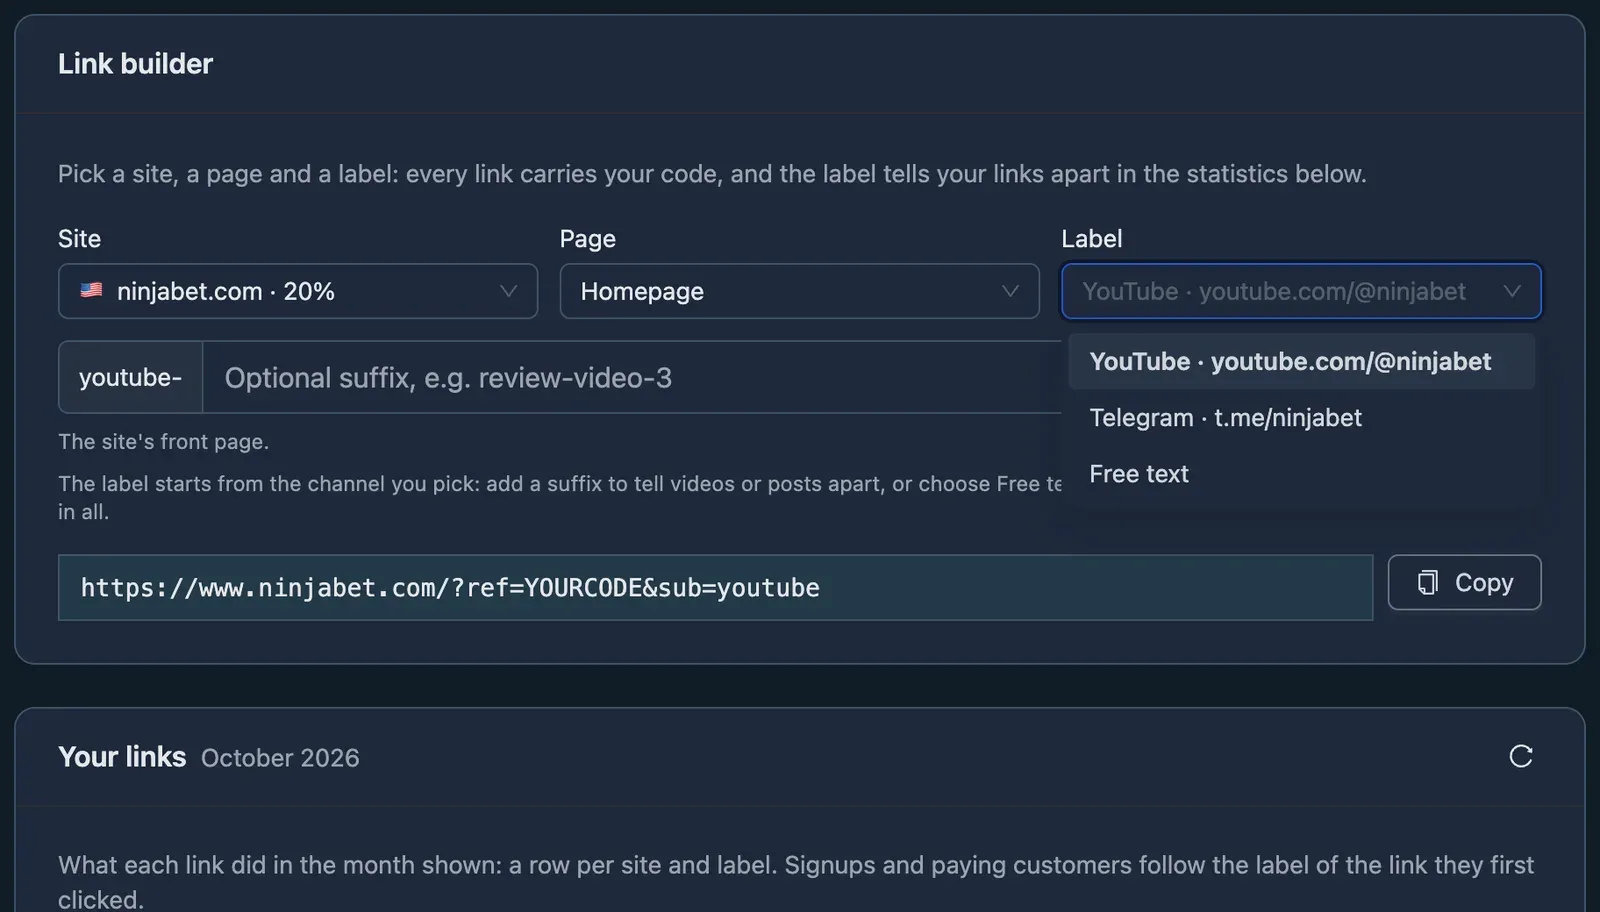Choose Telegram · t.me/ninjabet option
The image size is (1600, 912).
[1301, 417]
